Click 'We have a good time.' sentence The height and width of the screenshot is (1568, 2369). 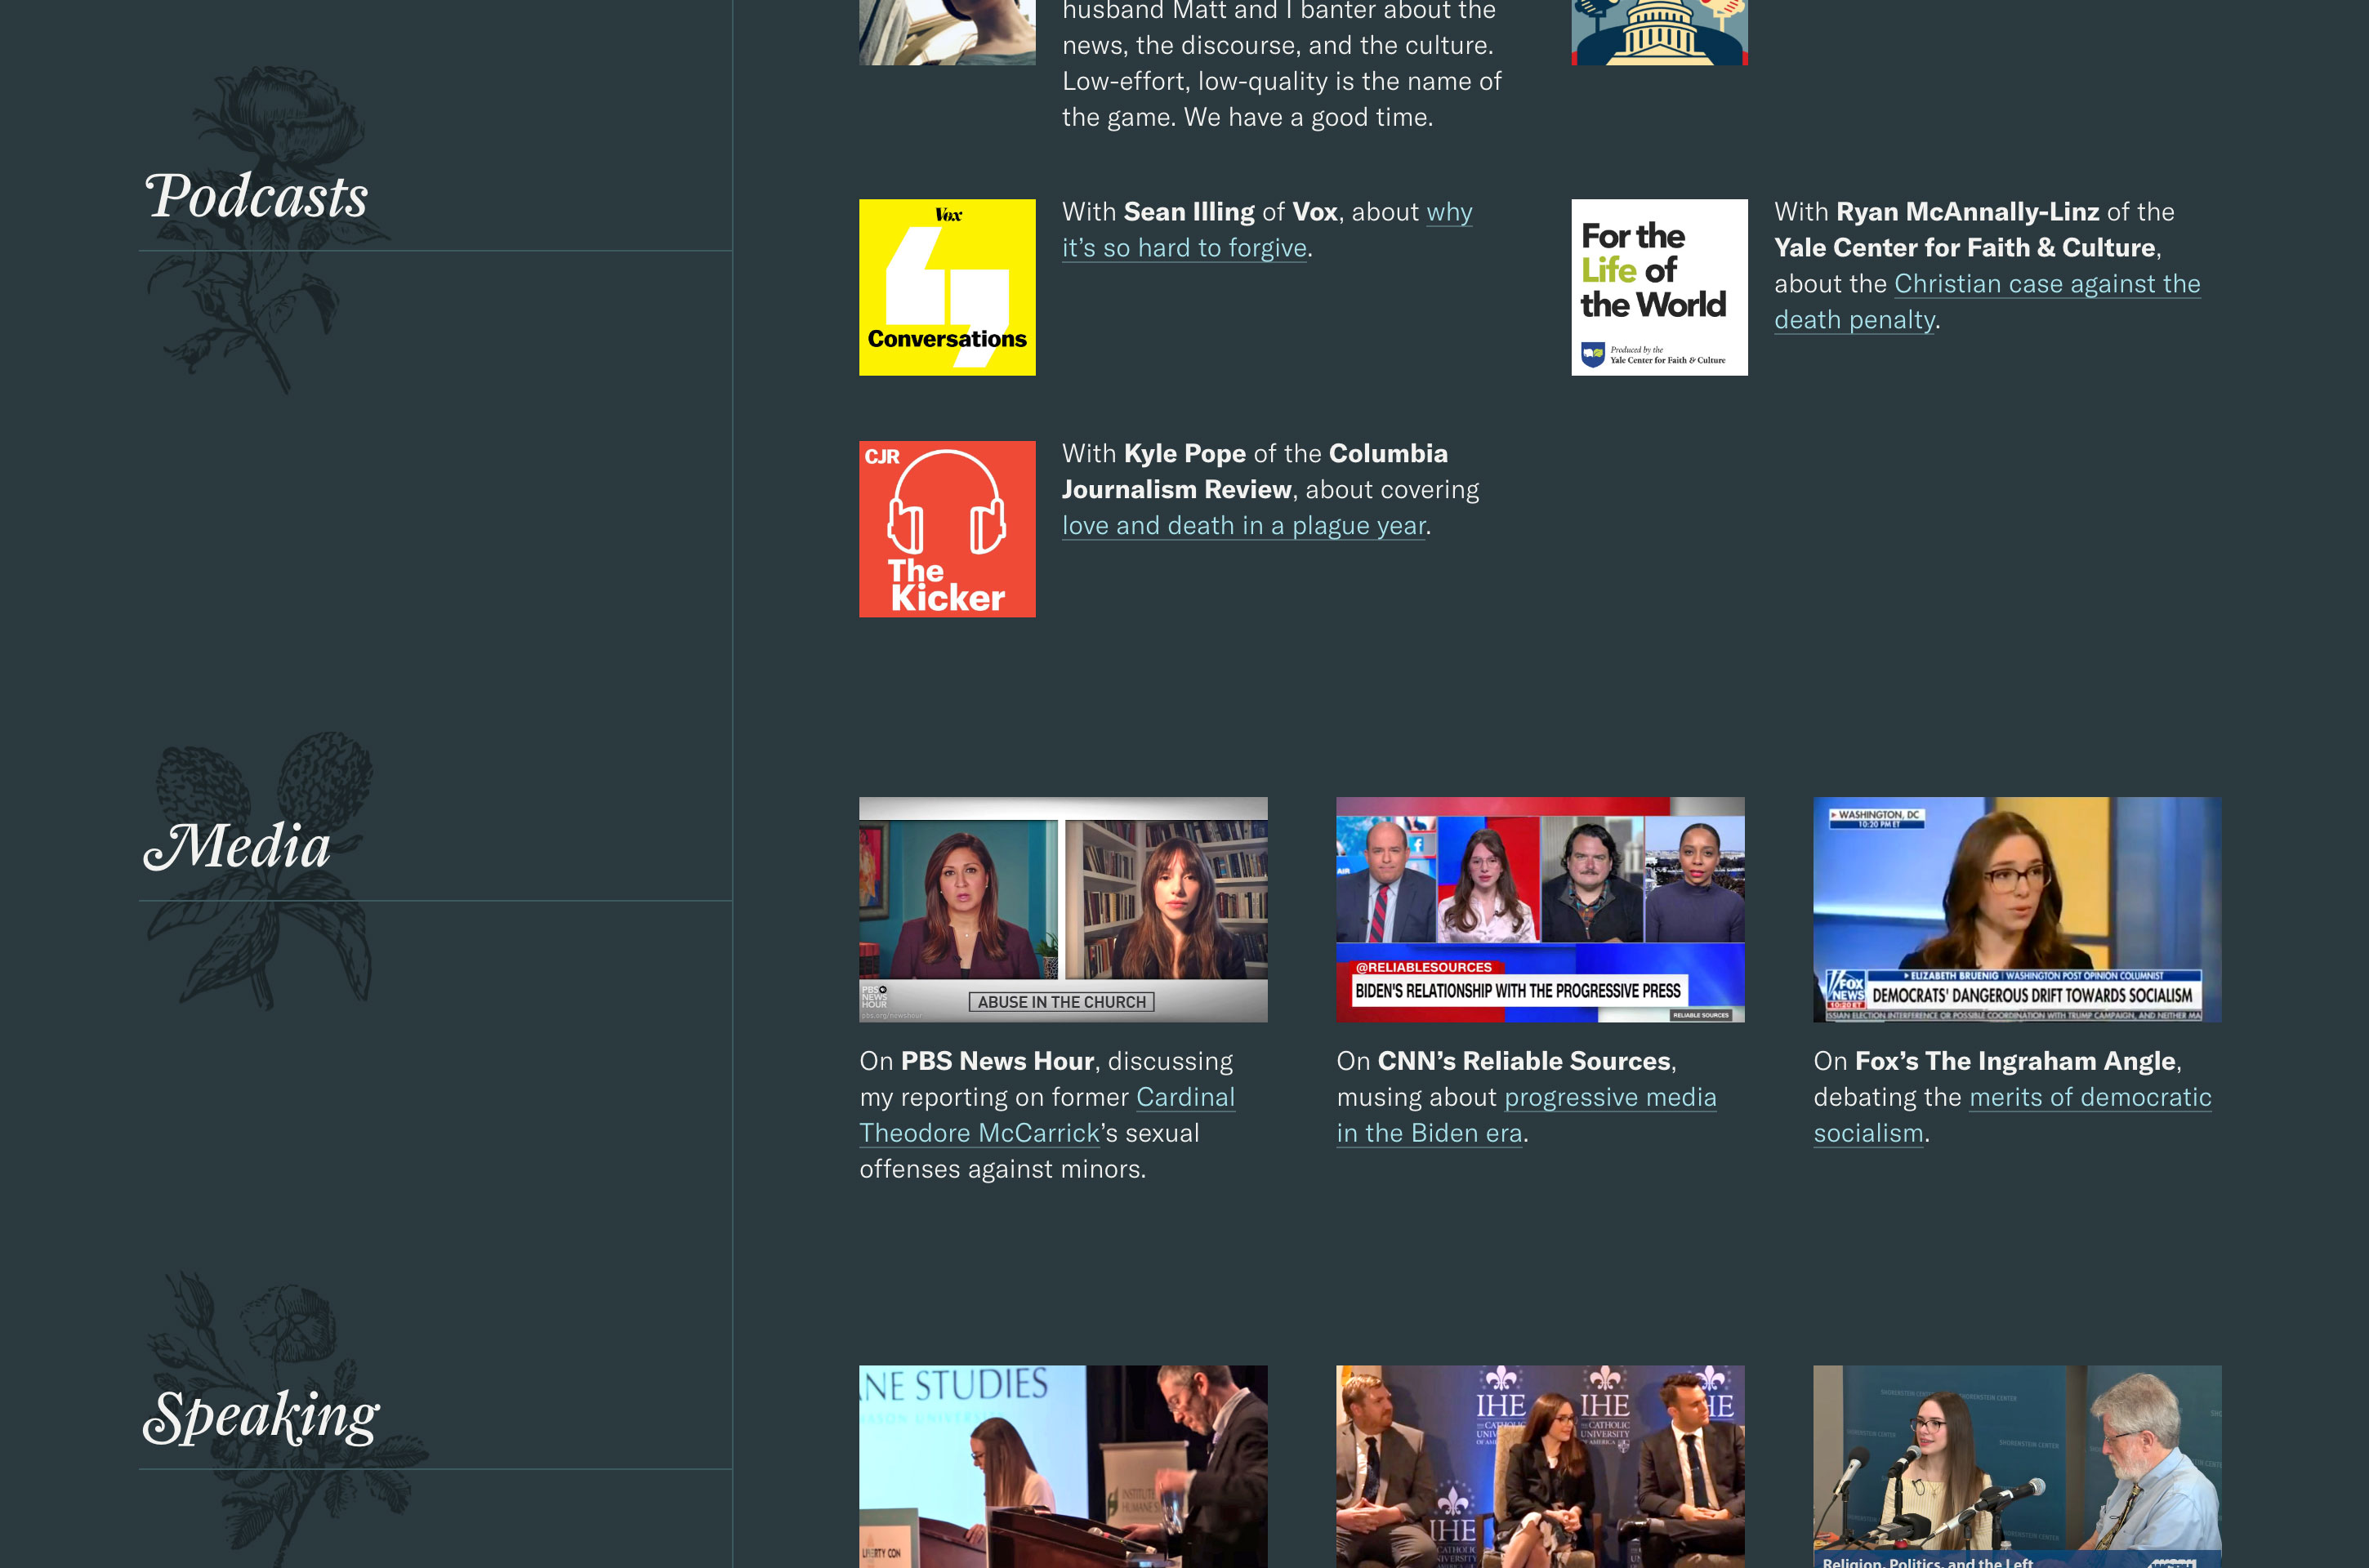click(1308, 118)
